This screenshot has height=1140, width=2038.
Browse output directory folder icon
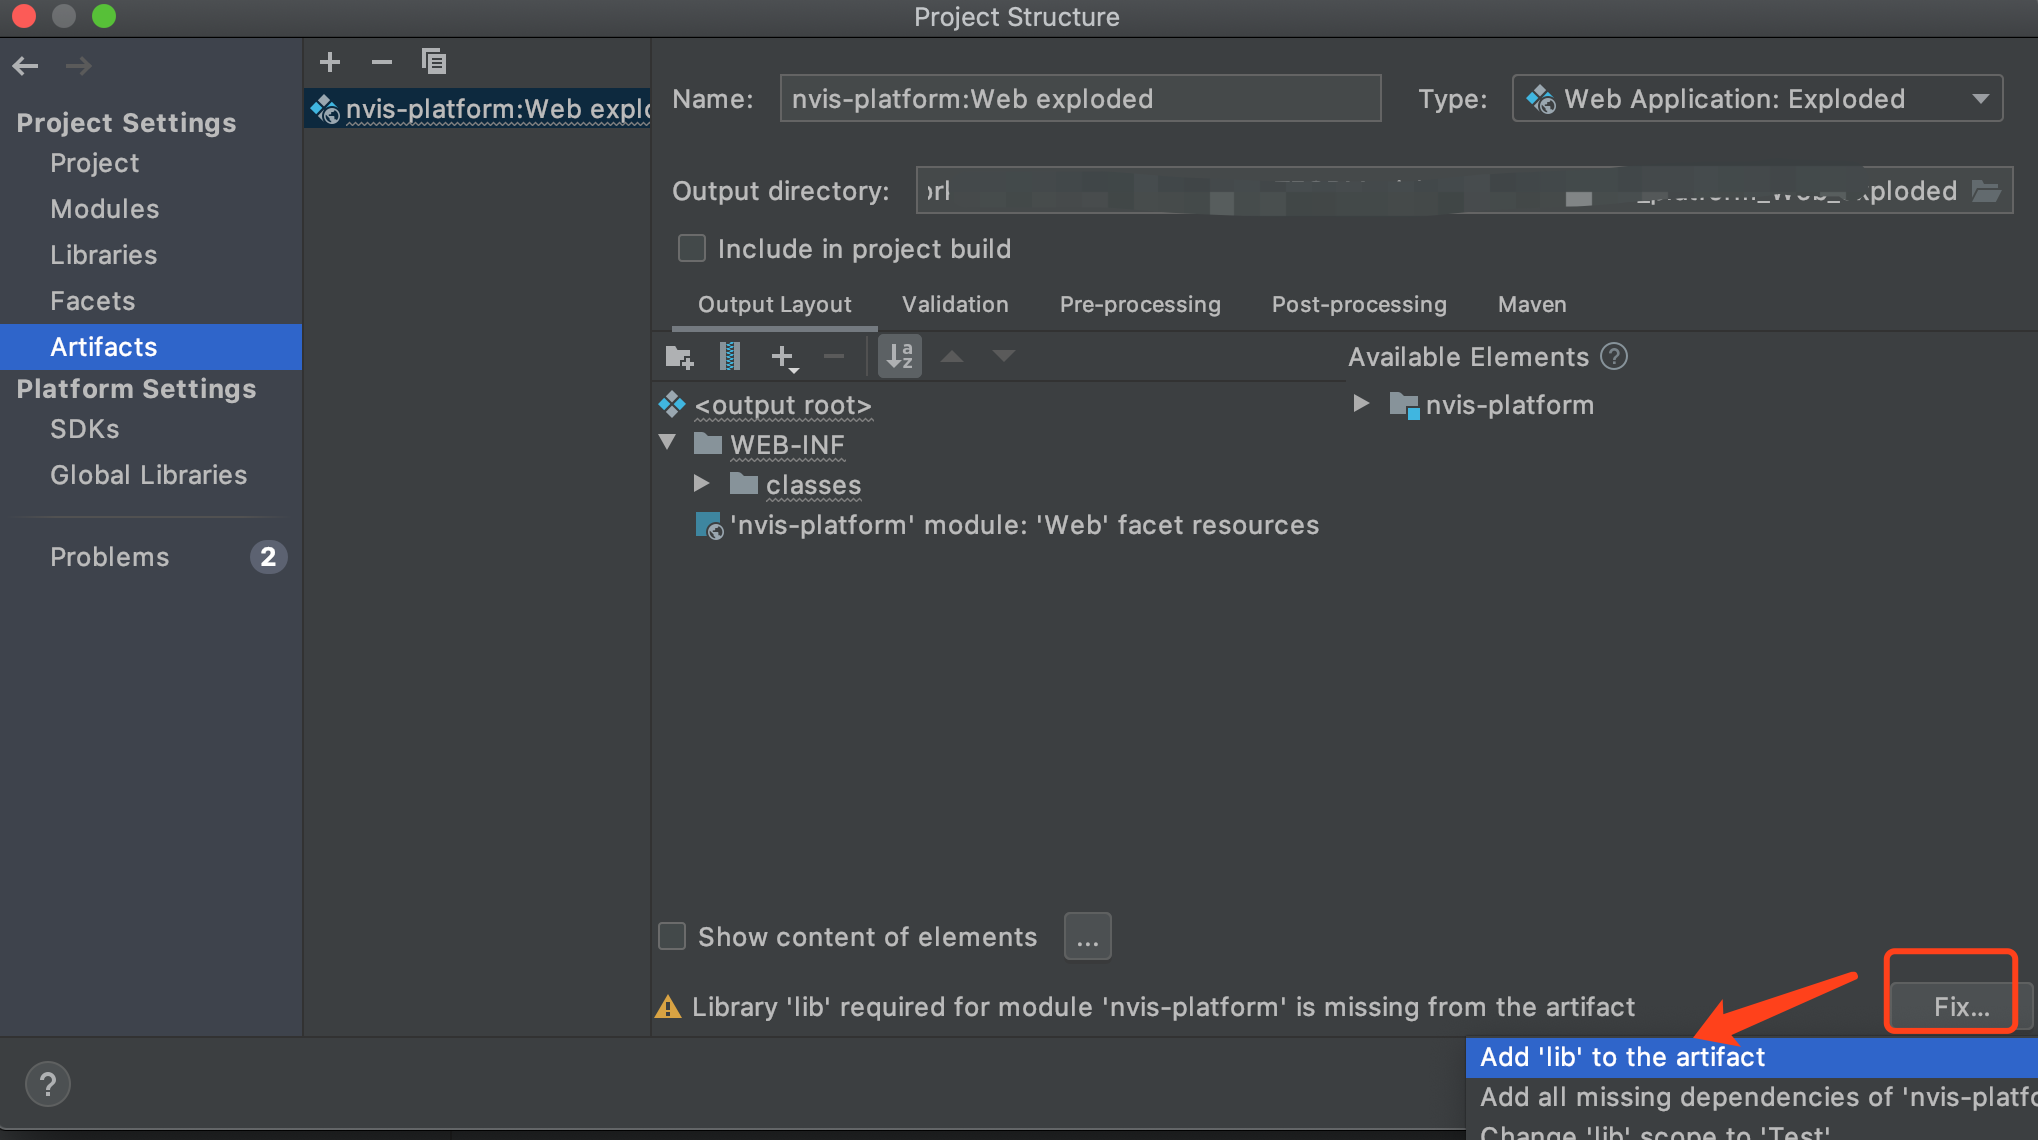pos(1986,190)
